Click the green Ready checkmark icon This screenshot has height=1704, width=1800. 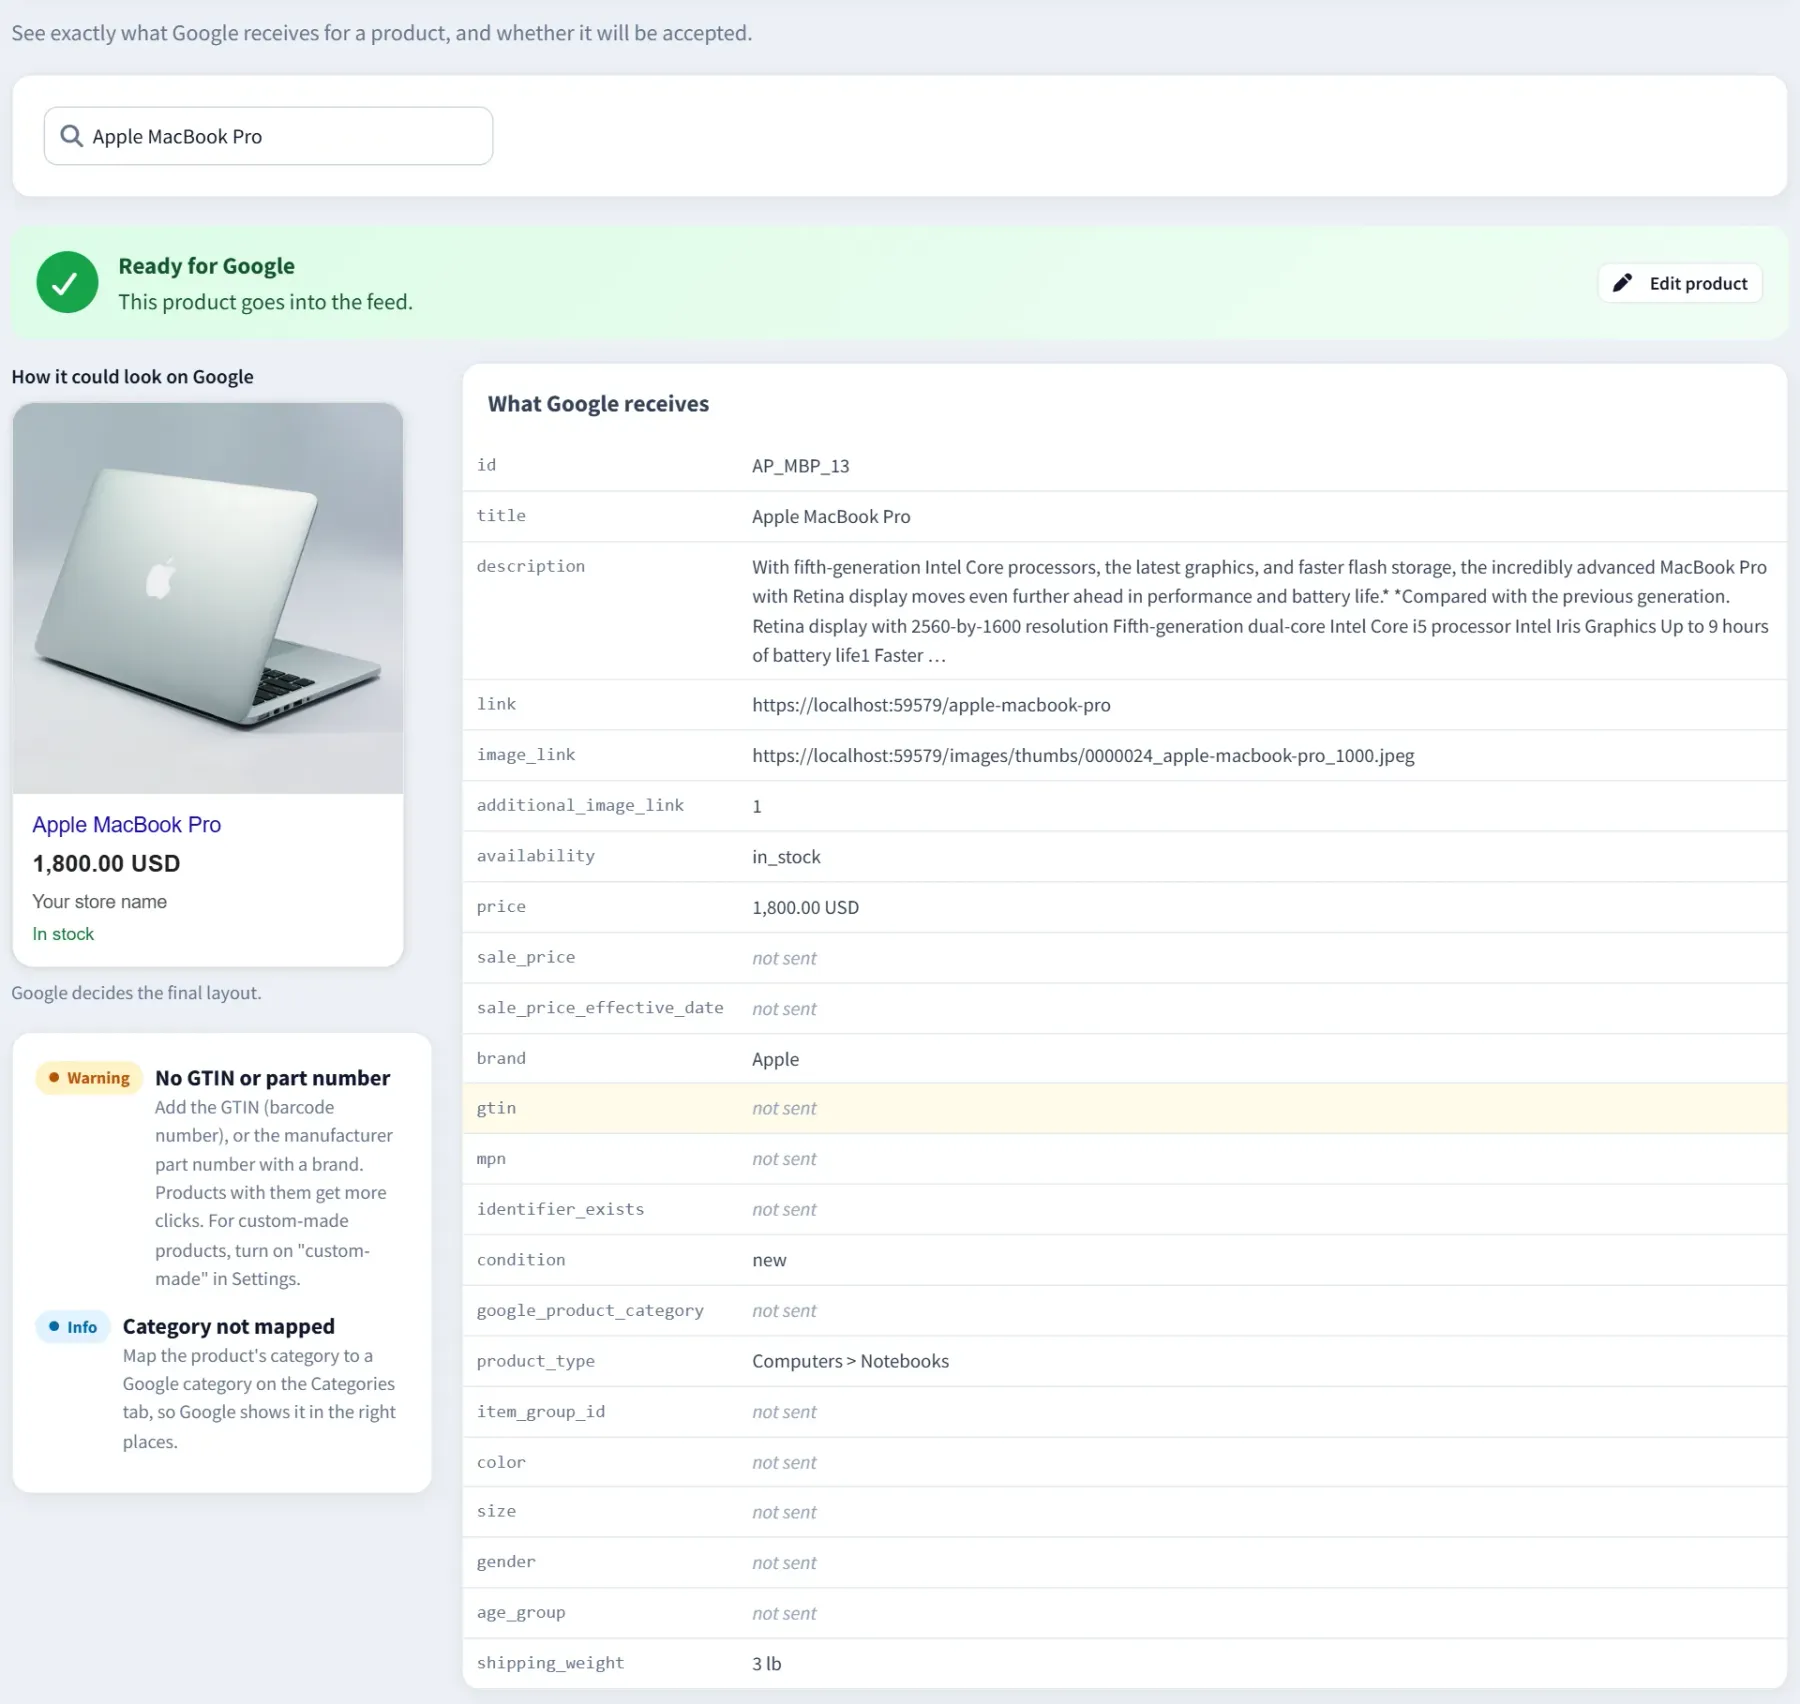point(67,282)
